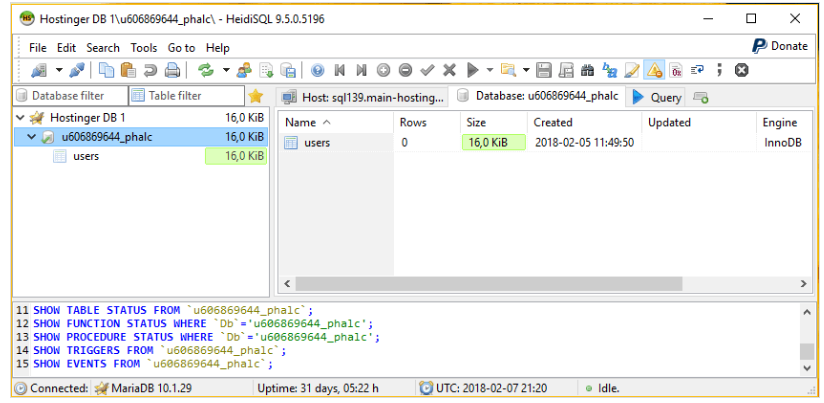824x403 pixels.
Task: Sort by the Updated column header
Action: click(699, 122)
